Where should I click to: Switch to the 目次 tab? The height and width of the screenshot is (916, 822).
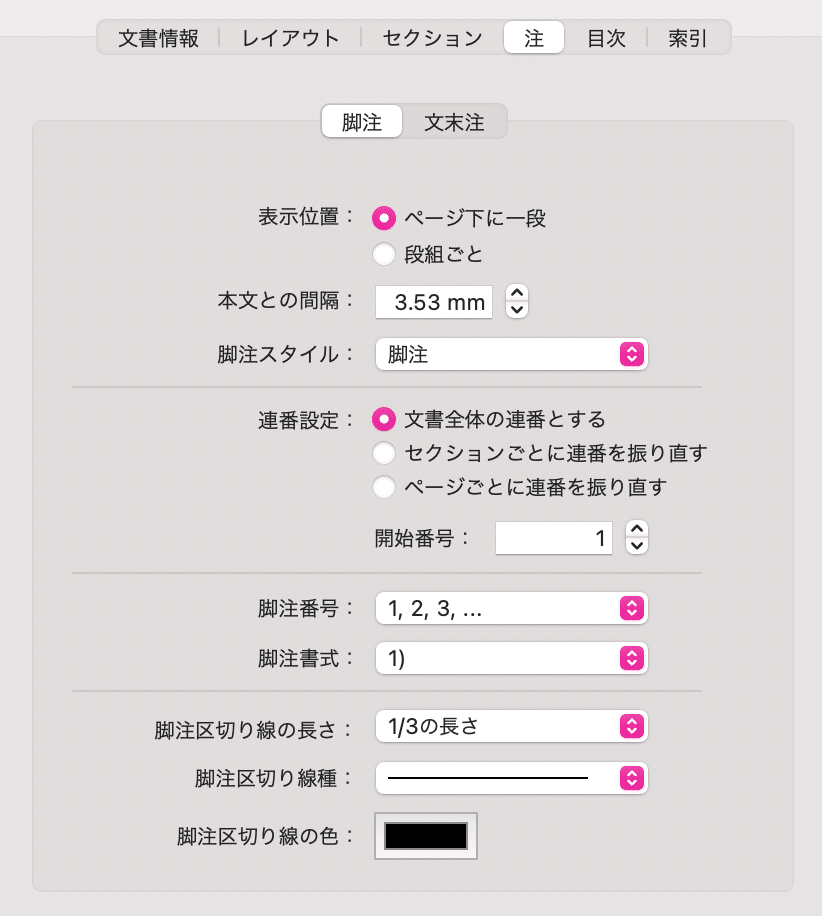pyautogui.click(x=607, y=37)
